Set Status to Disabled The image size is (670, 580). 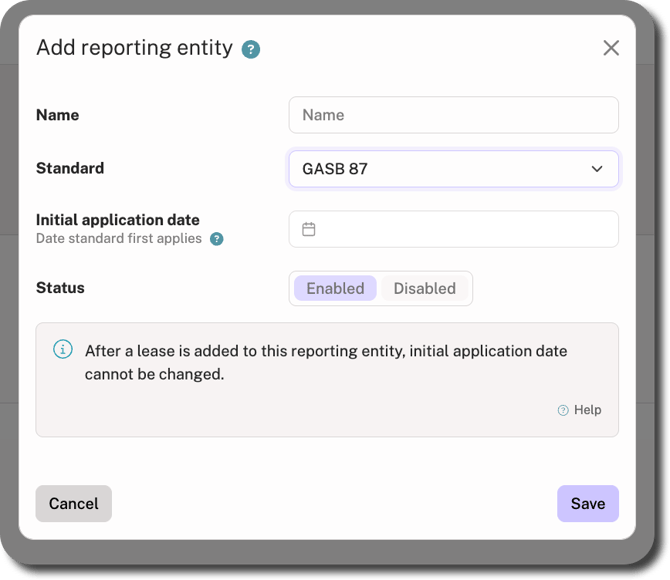pos(424,289)
